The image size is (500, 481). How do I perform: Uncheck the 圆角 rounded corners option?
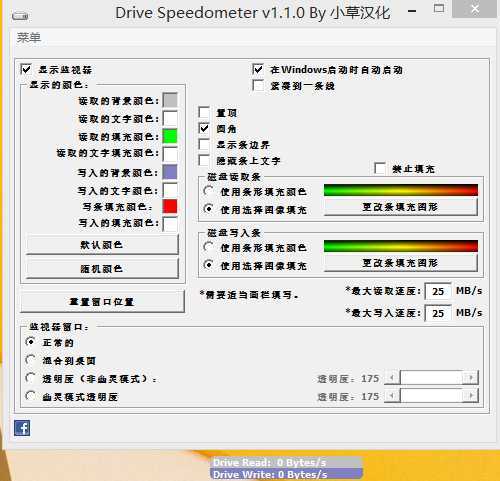(x=204, y=128)
